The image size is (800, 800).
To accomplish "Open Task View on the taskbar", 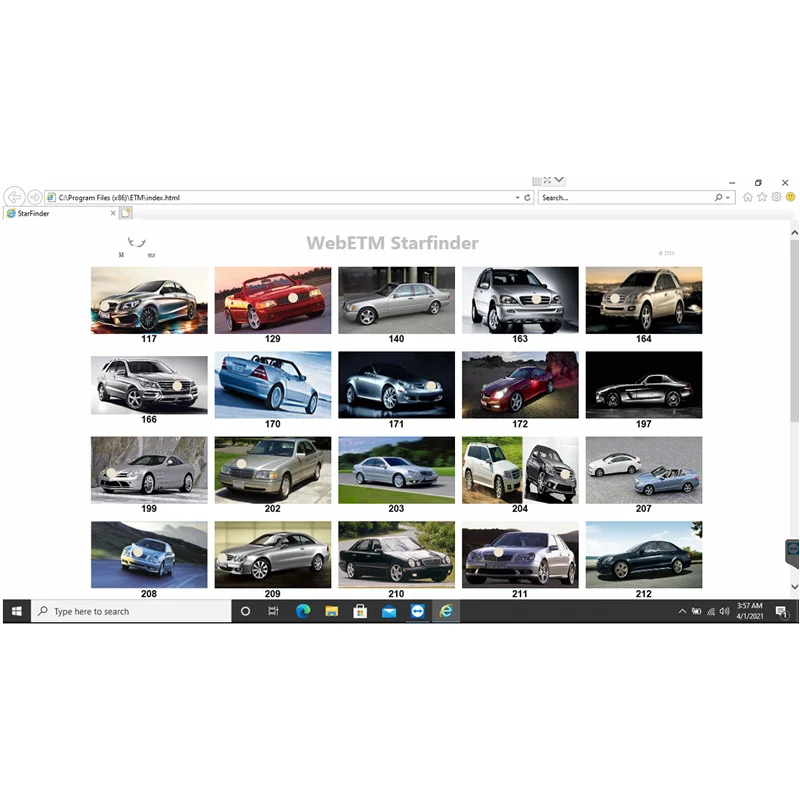I will 273,611.
